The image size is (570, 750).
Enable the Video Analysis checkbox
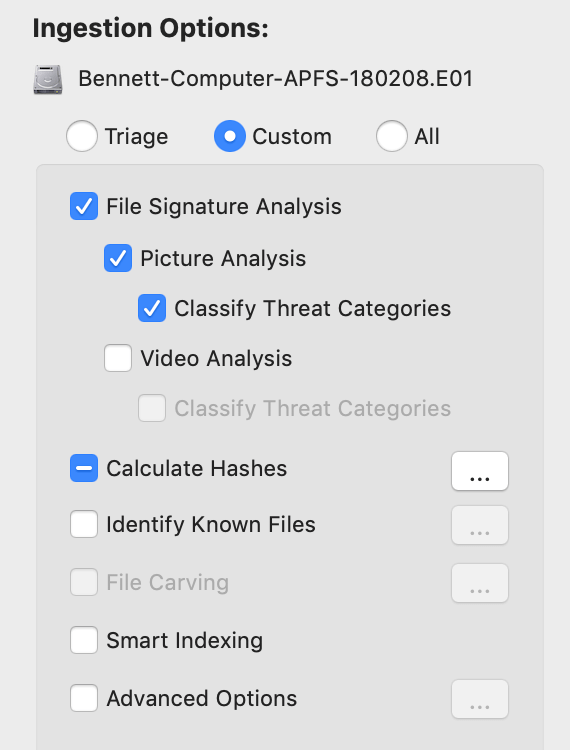pos(118,358)
